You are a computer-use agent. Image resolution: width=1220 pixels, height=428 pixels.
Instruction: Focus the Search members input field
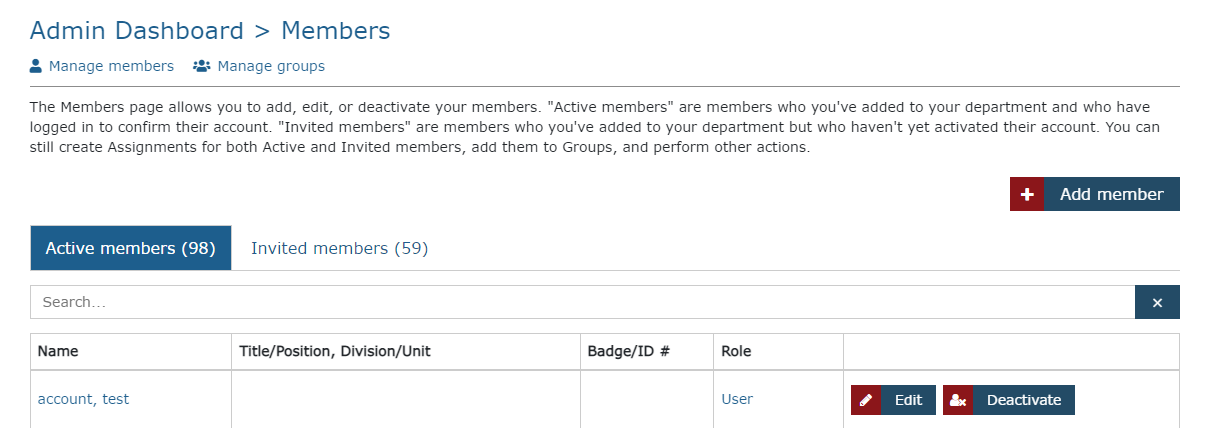click(x=583, y=302)
